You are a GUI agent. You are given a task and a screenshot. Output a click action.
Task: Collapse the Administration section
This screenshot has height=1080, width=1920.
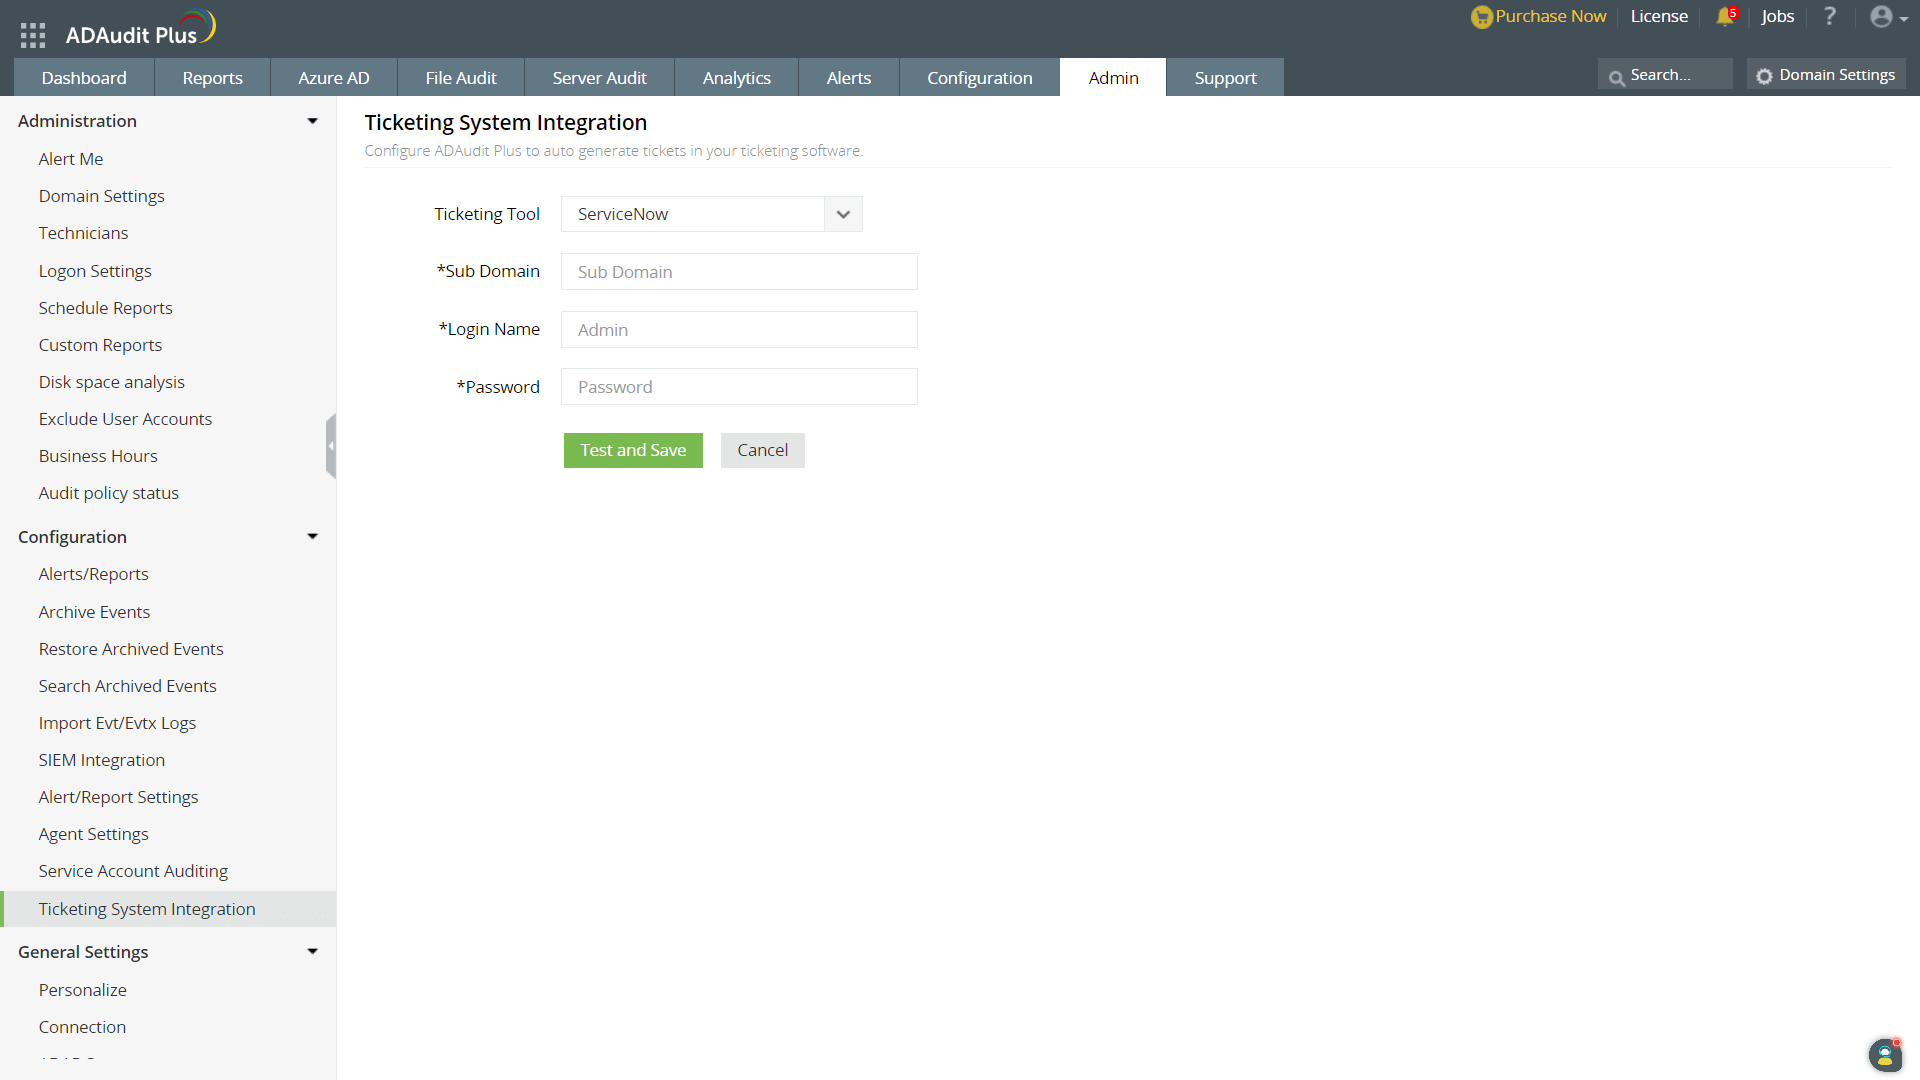coord(312,121)
